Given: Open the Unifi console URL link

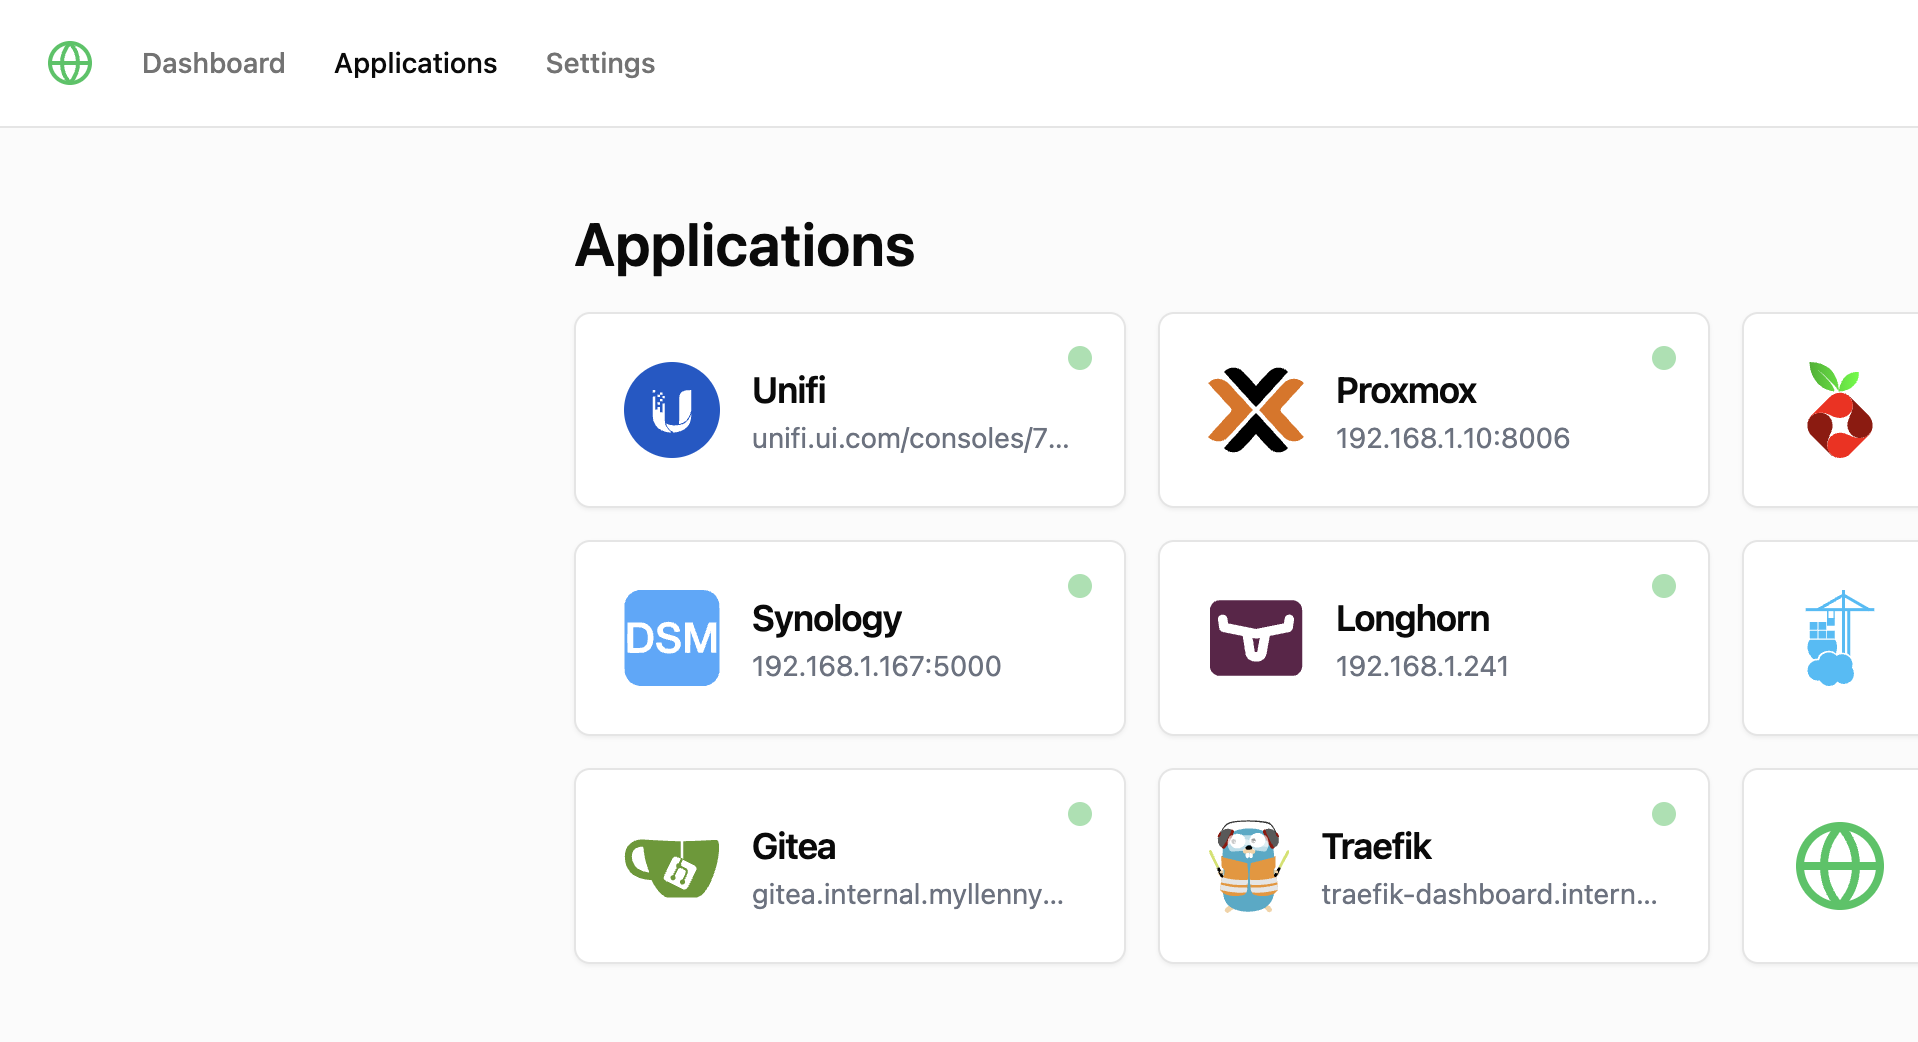Looking at the screenshot, I should coord(910,438).
